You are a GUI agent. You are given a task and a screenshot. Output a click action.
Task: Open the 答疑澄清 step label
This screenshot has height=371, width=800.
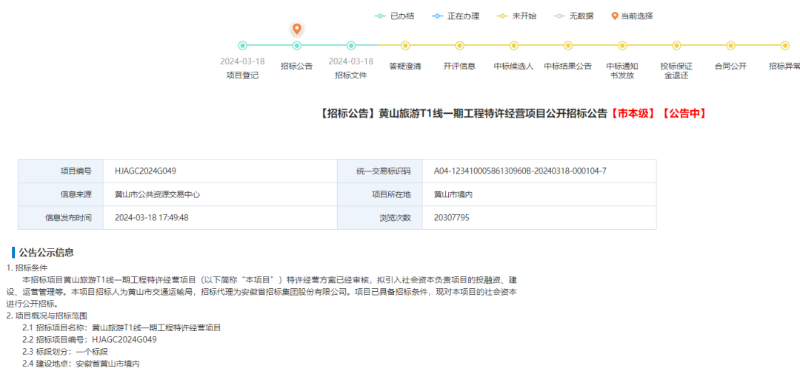405,66
